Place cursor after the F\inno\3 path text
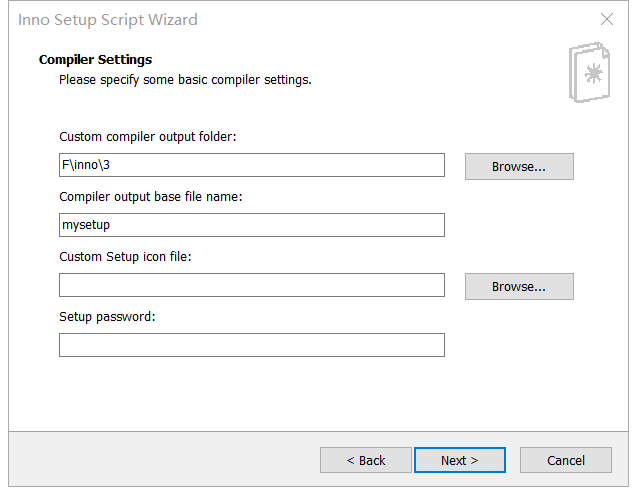The width and height of the screenshot is (637, 495). tap(111, 165)
